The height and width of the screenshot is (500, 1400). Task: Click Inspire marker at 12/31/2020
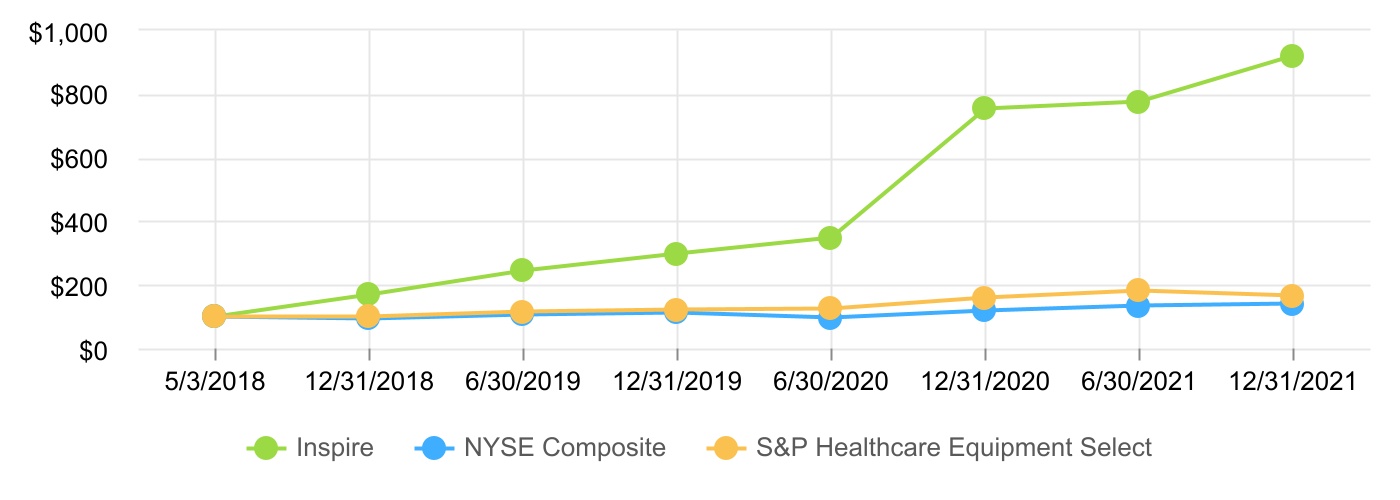[984, 108]
